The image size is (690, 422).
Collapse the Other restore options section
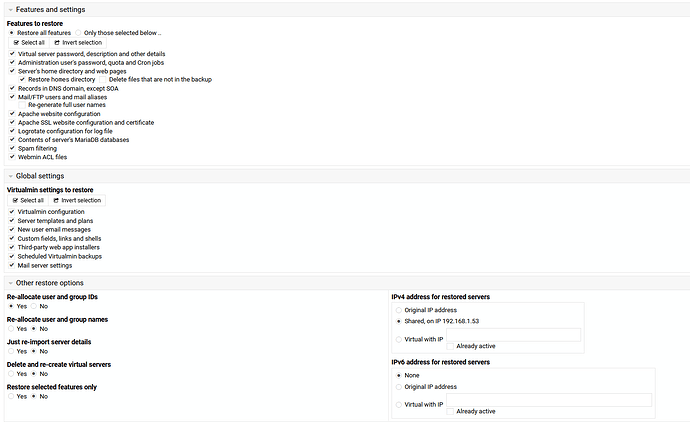click(9, 282)
